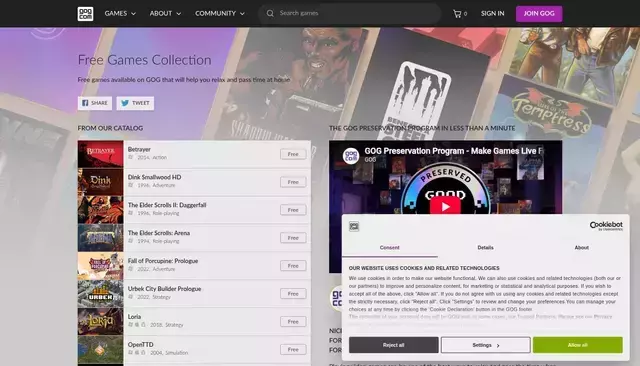This screenshot has width=640, height=366.
Task: Open Loria game thumbnail
Action: pyautogui.click(x=100, y=322)
